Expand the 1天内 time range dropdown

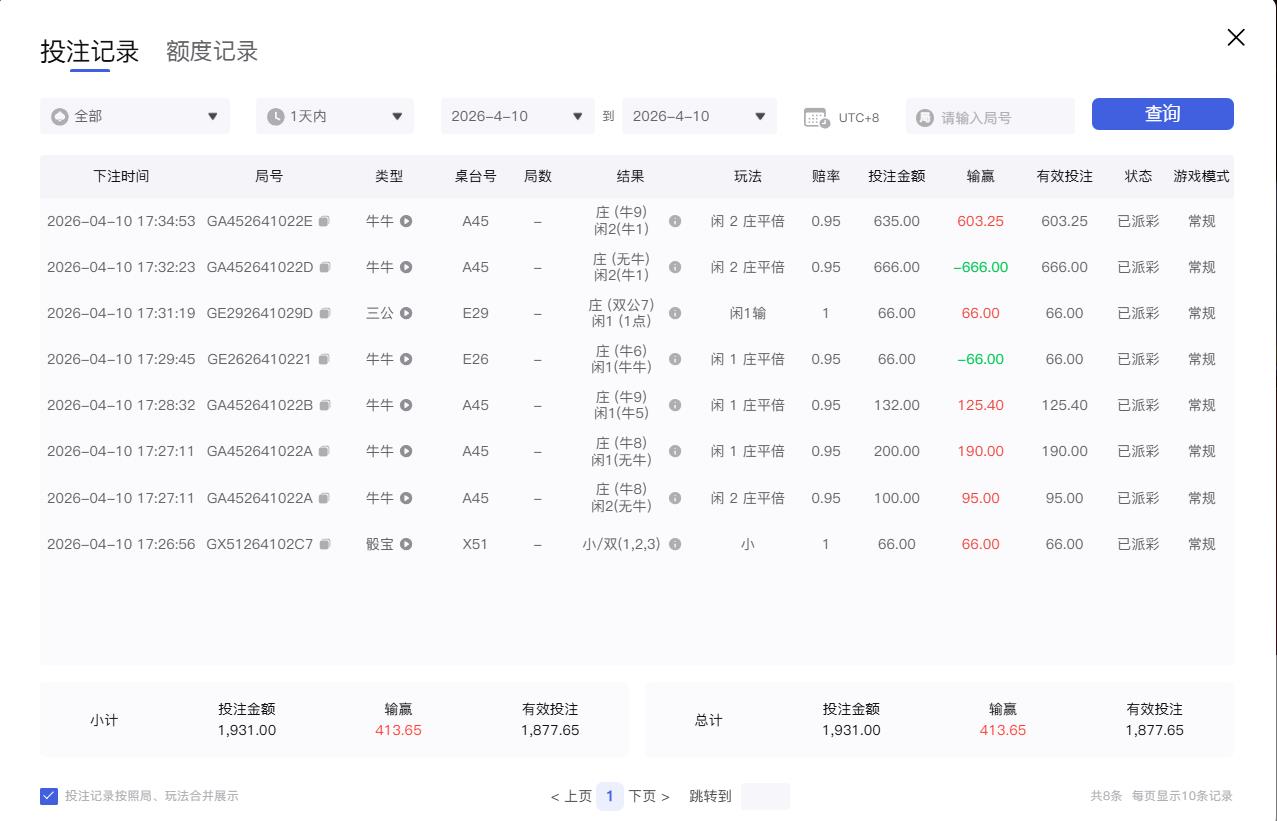pyautogui.click(x=334, y=115)
